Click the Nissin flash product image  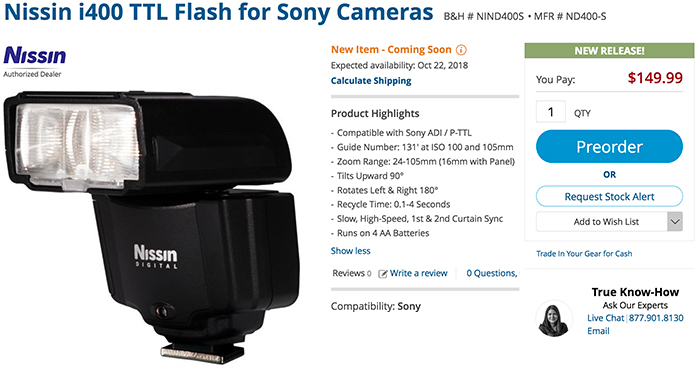[151, 224]
